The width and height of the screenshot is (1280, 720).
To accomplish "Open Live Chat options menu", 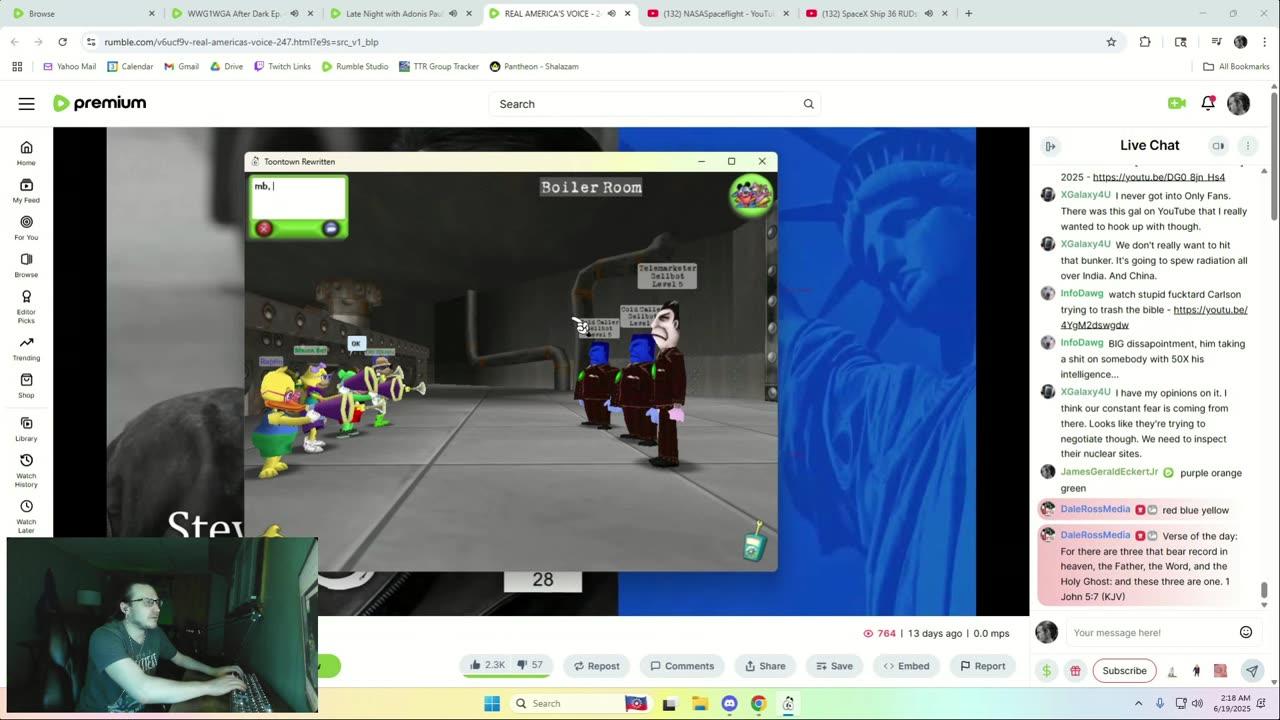I will [1248, 146].
